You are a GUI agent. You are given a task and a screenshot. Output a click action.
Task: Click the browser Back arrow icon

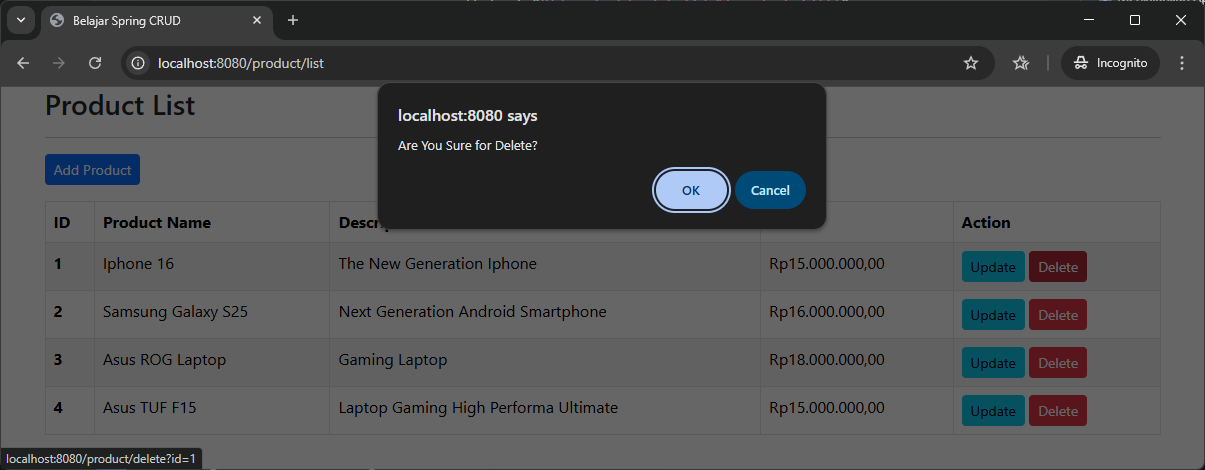[x=24, y=63]
